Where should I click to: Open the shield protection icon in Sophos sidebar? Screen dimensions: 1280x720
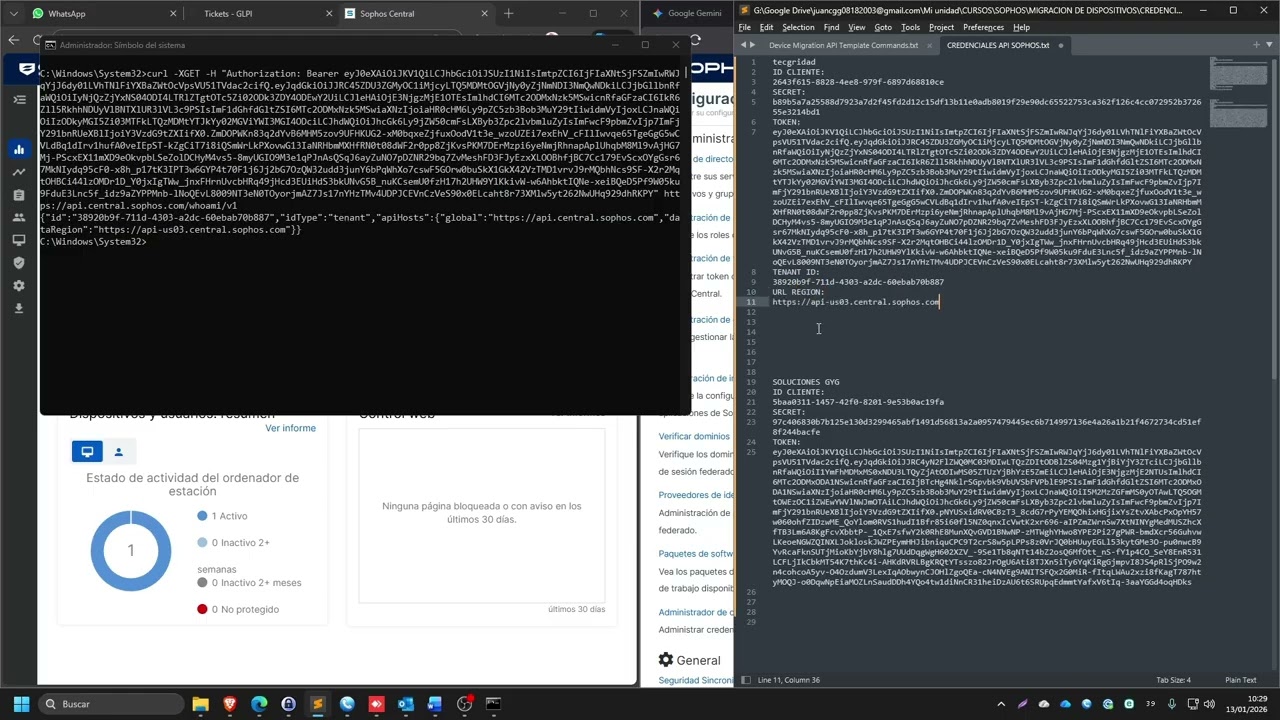(19, 263)
